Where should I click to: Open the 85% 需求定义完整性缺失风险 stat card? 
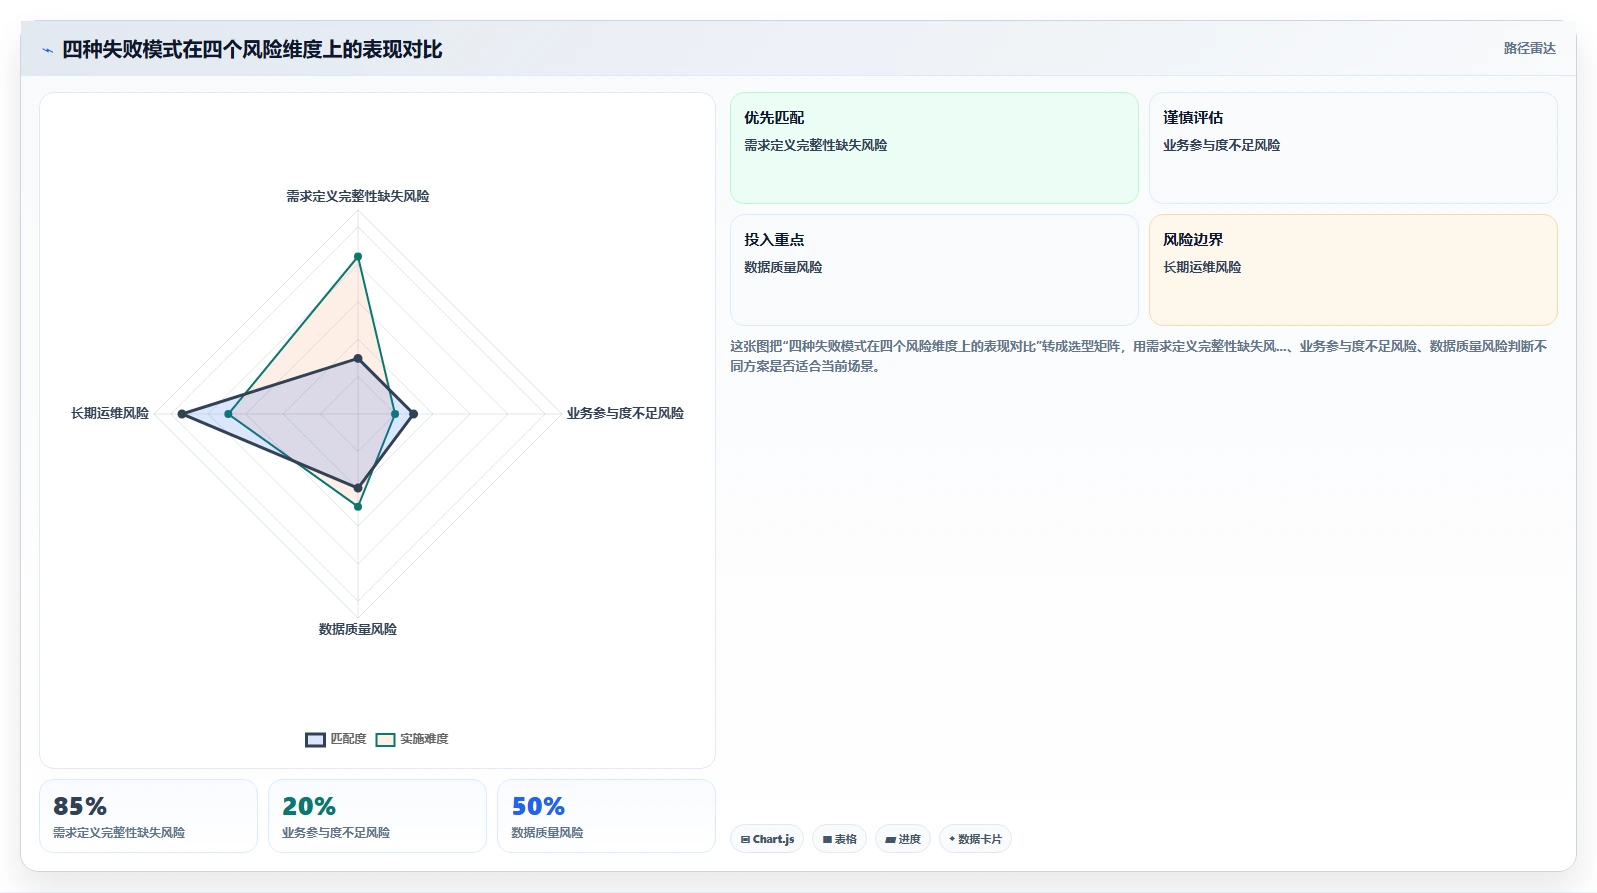(x=148, y=816)
